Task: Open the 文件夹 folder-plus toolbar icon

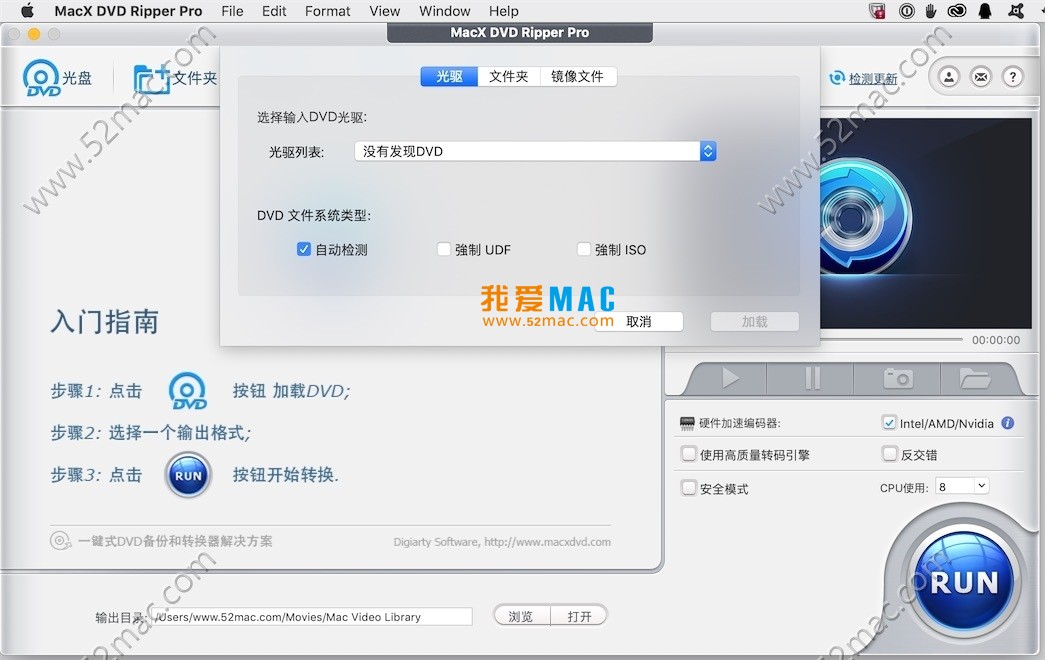Action: (x=151, y=79)
